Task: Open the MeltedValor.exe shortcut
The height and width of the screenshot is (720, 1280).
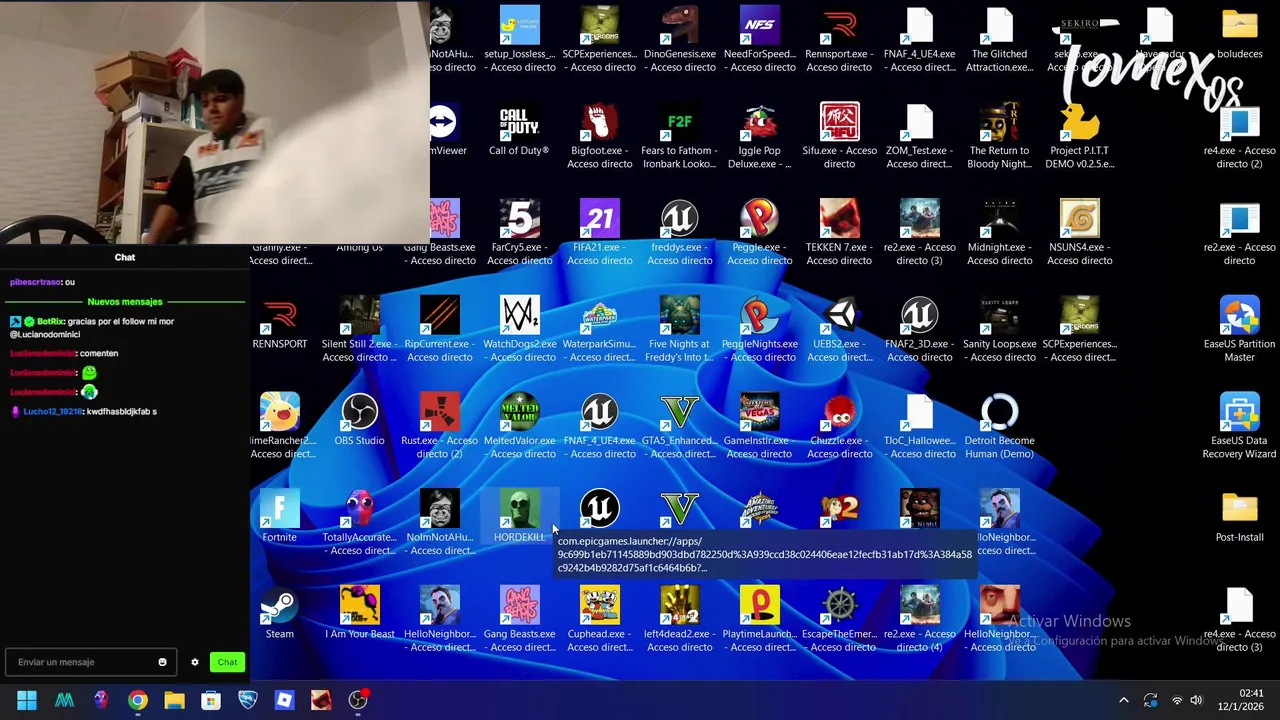Action: click(x=519, y=426)
